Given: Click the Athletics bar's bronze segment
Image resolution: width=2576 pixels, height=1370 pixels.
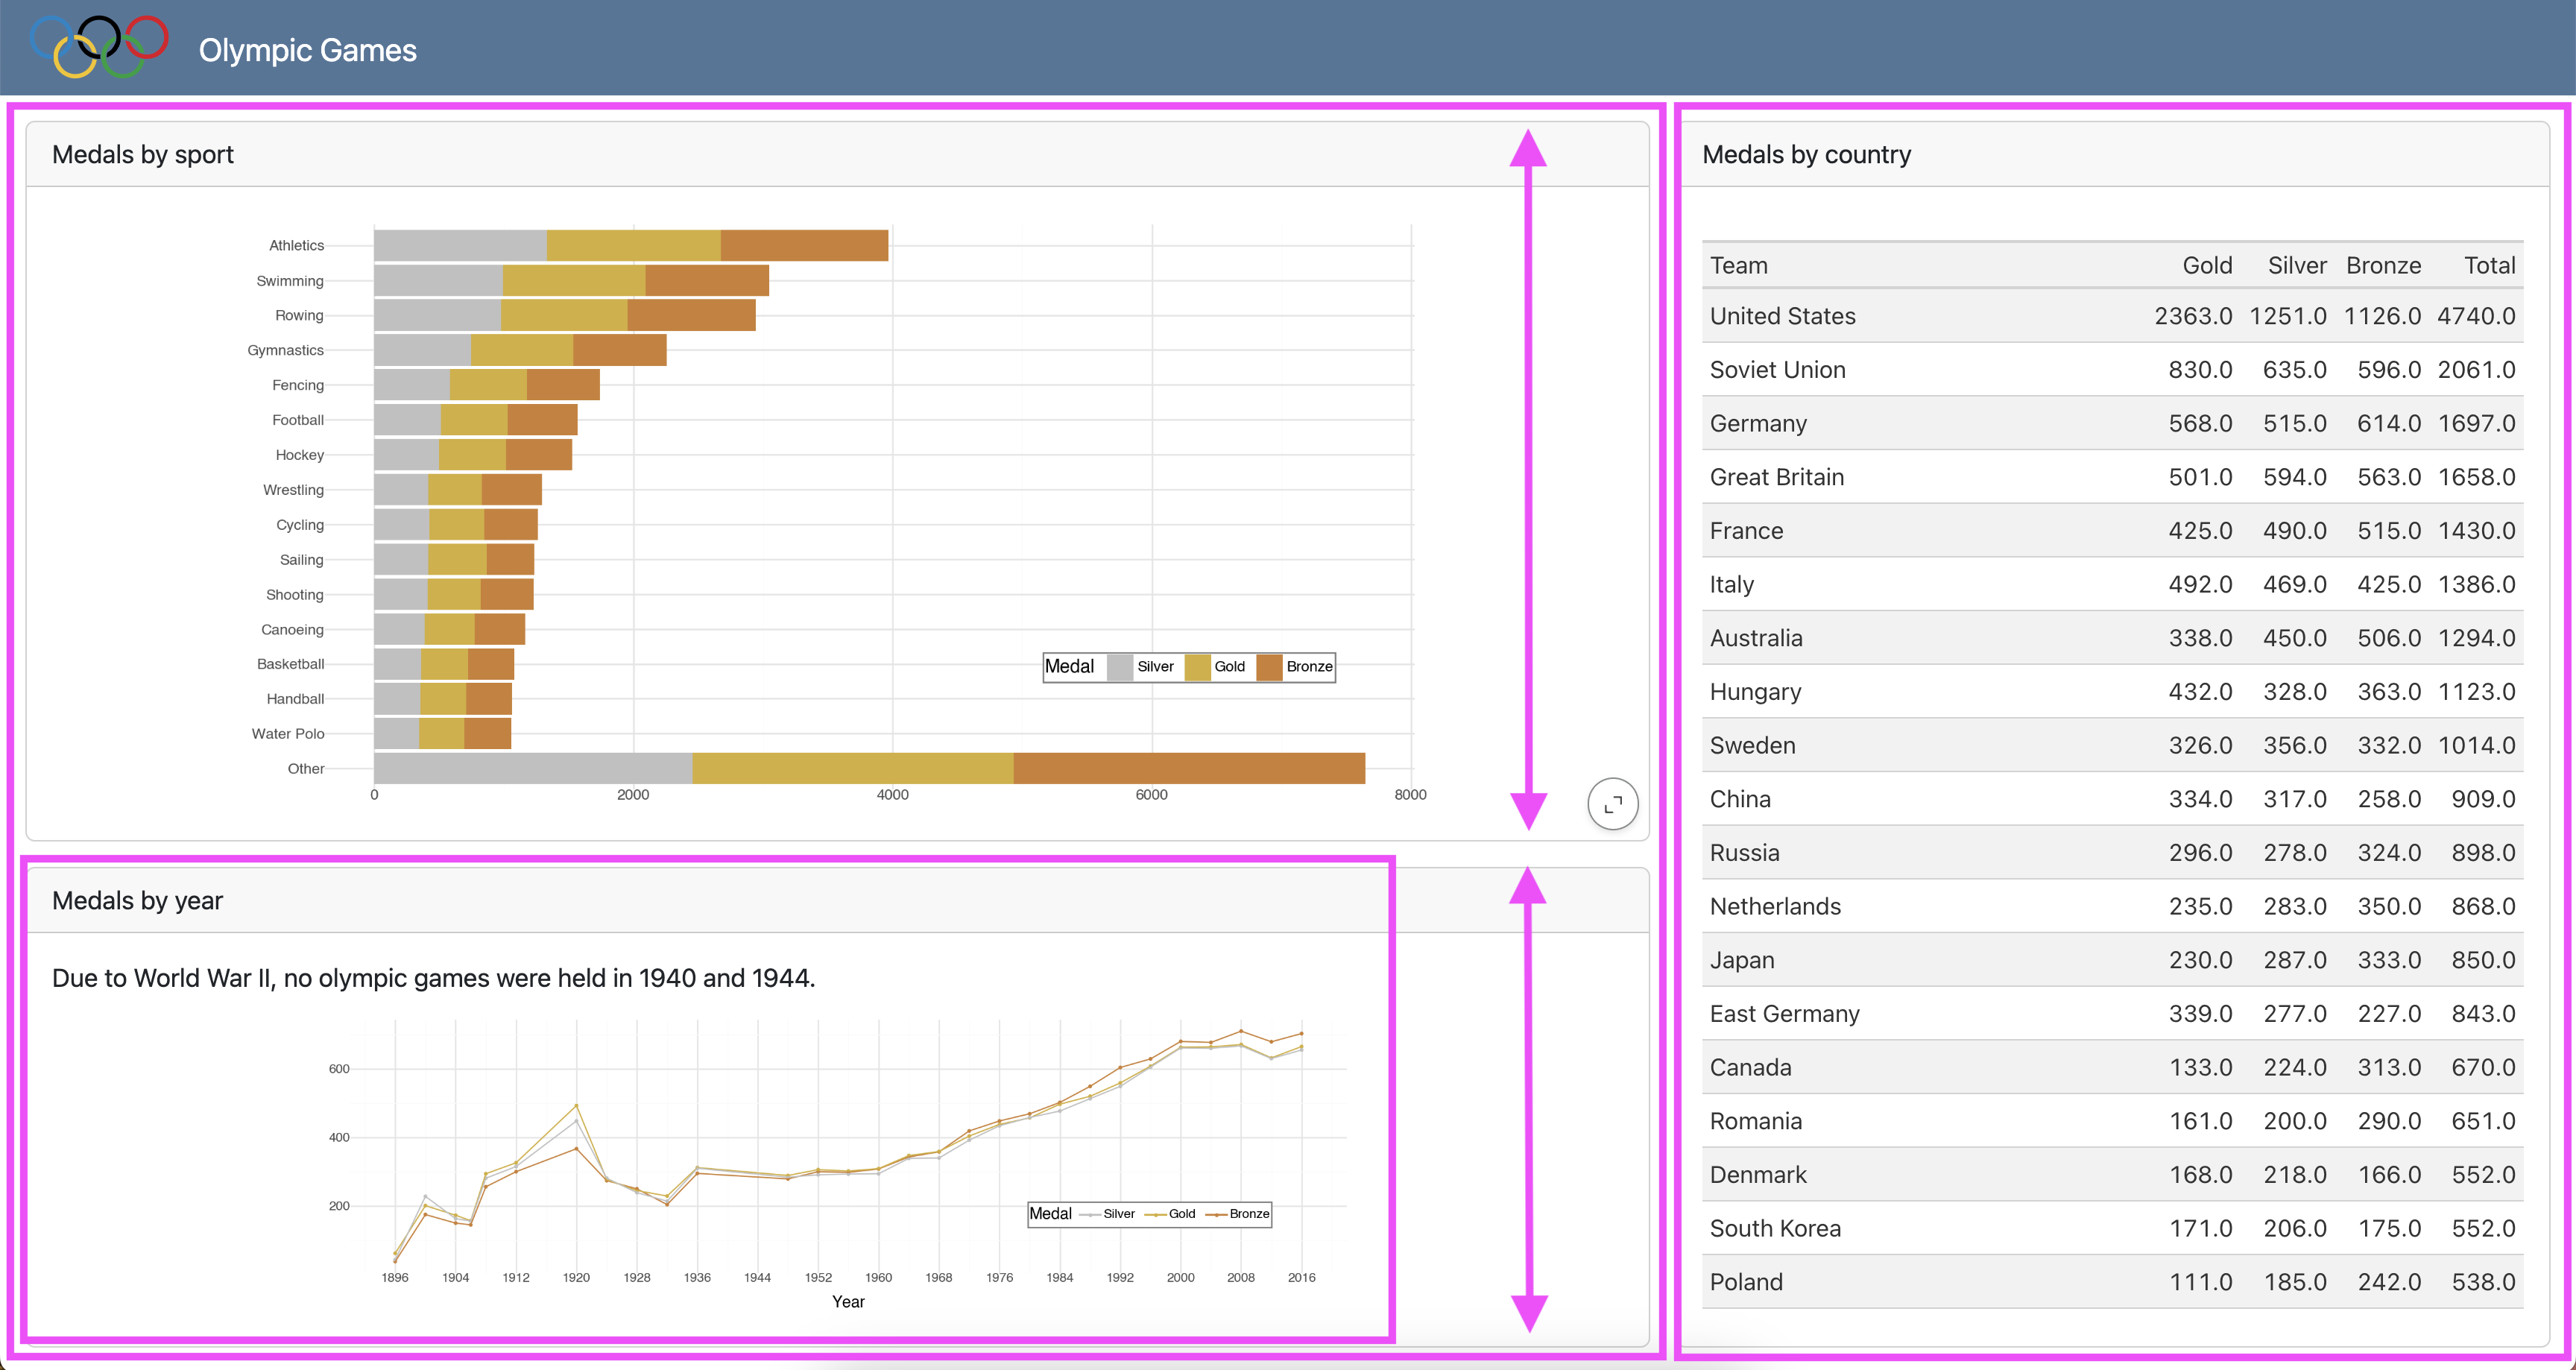Looking at the screenshot, I should click(x=804, y=246).
